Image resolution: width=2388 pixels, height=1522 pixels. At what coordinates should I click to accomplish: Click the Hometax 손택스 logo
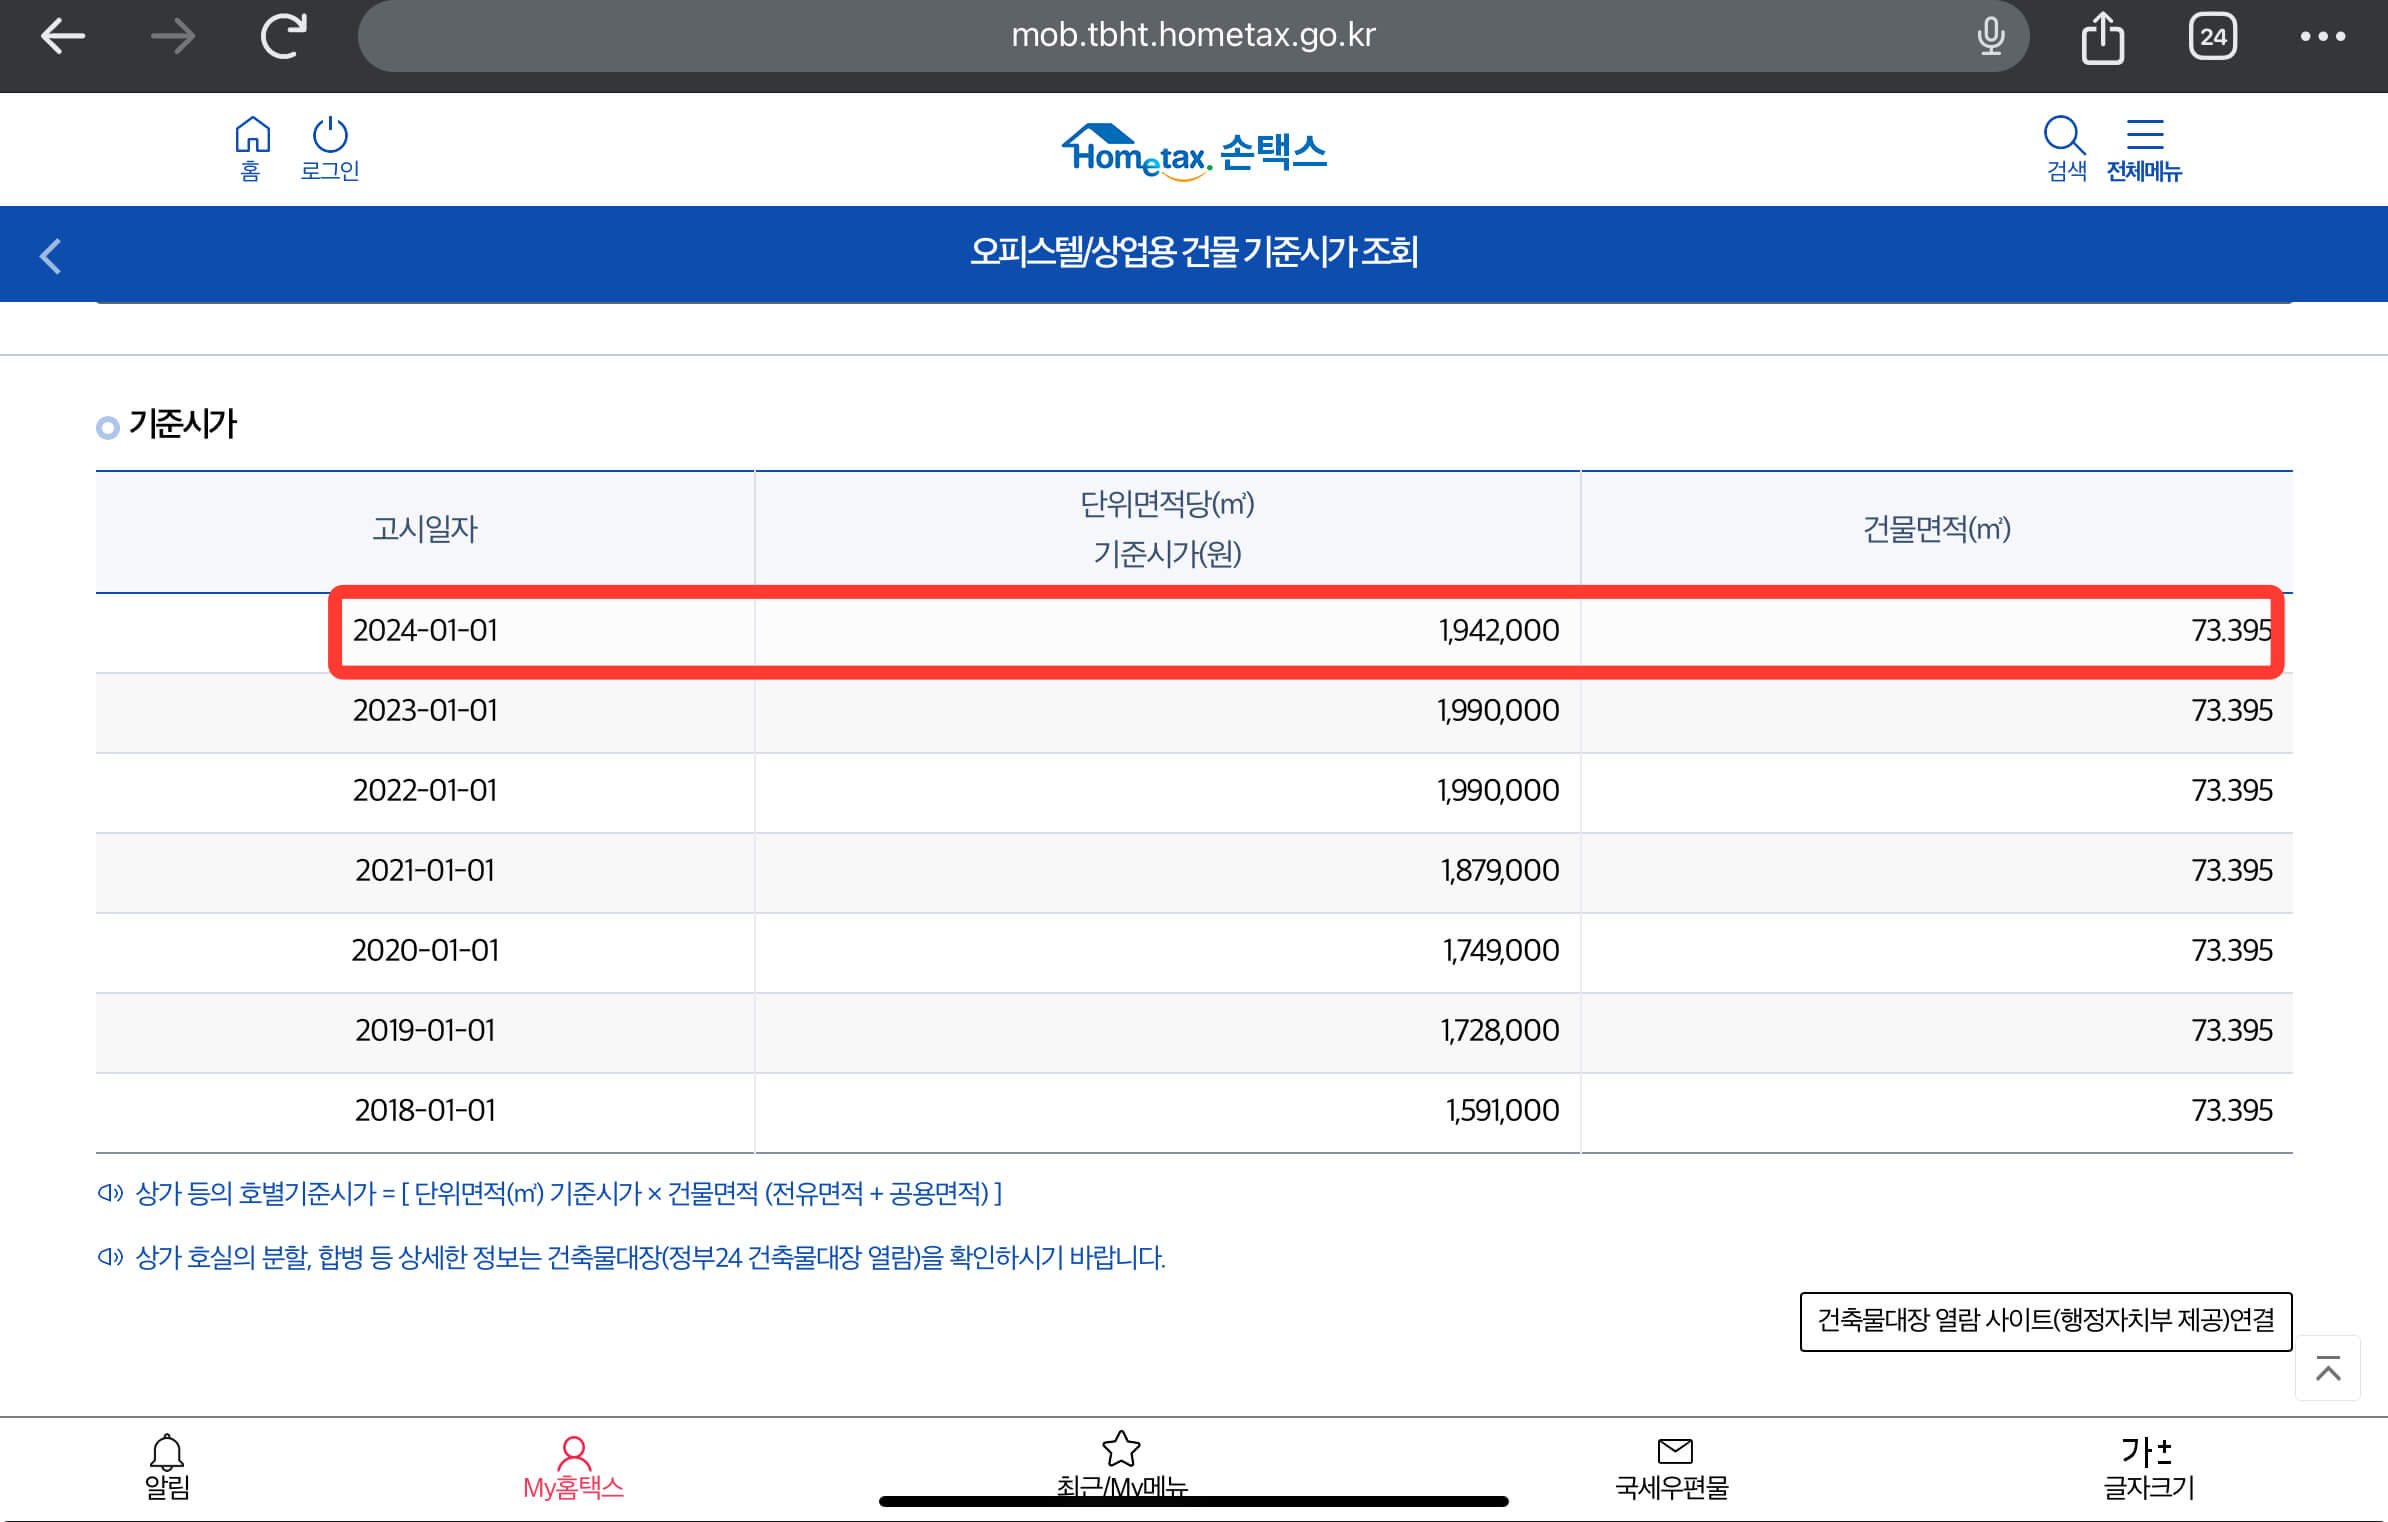(x=1193, y=152)
